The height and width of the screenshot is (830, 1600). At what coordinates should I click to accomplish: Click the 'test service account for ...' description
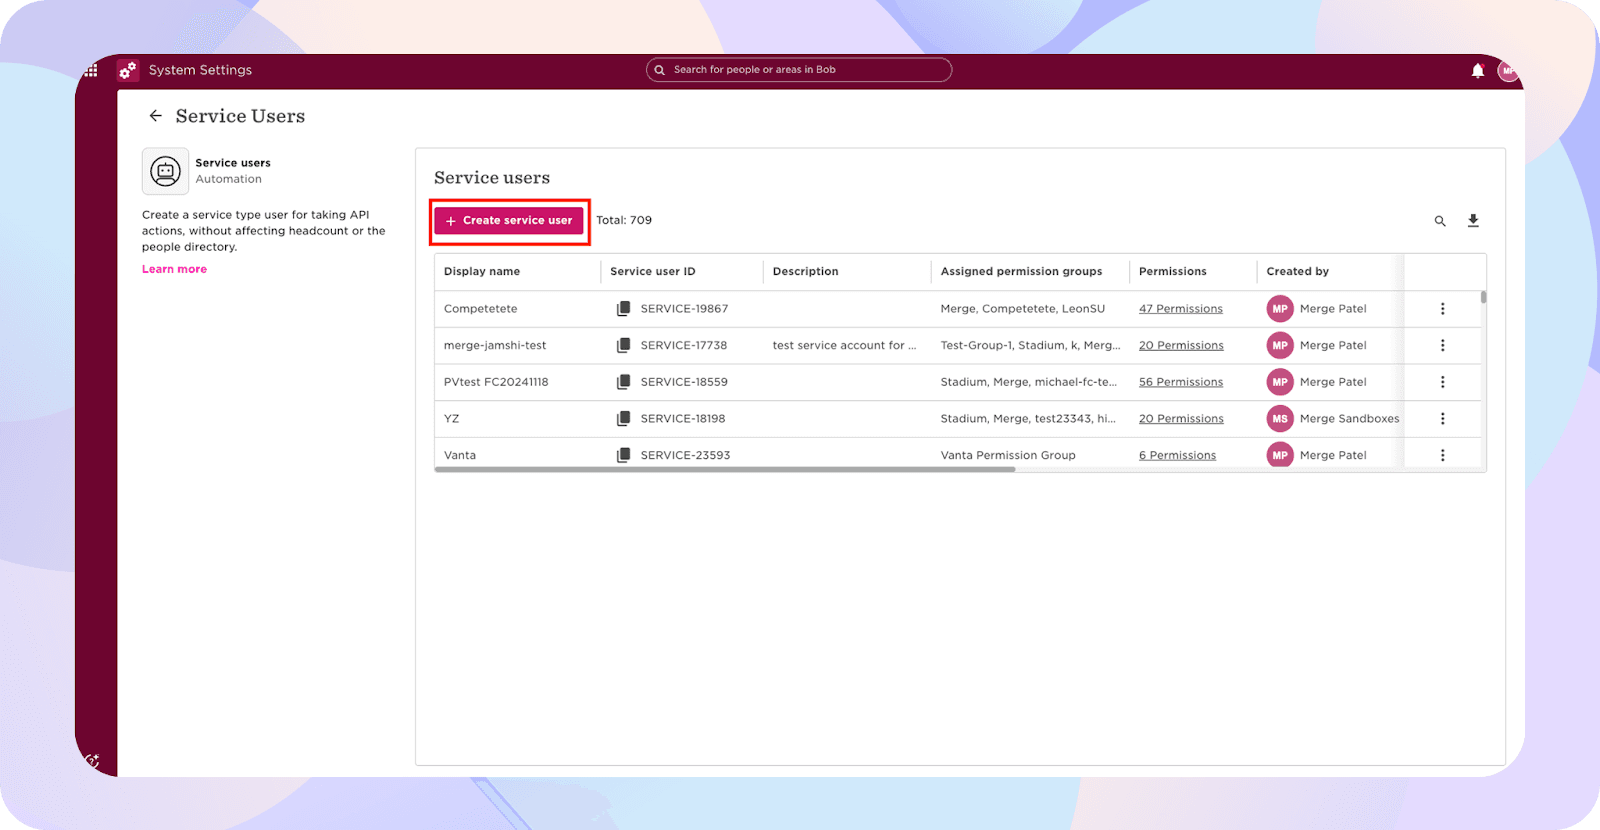pyautogui.click(x=844, y=345)
